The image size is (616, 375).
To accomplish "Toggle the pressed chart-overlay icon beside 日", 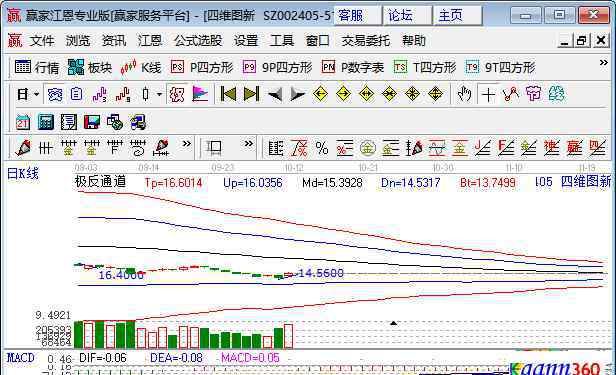I will tap(55, 94).
